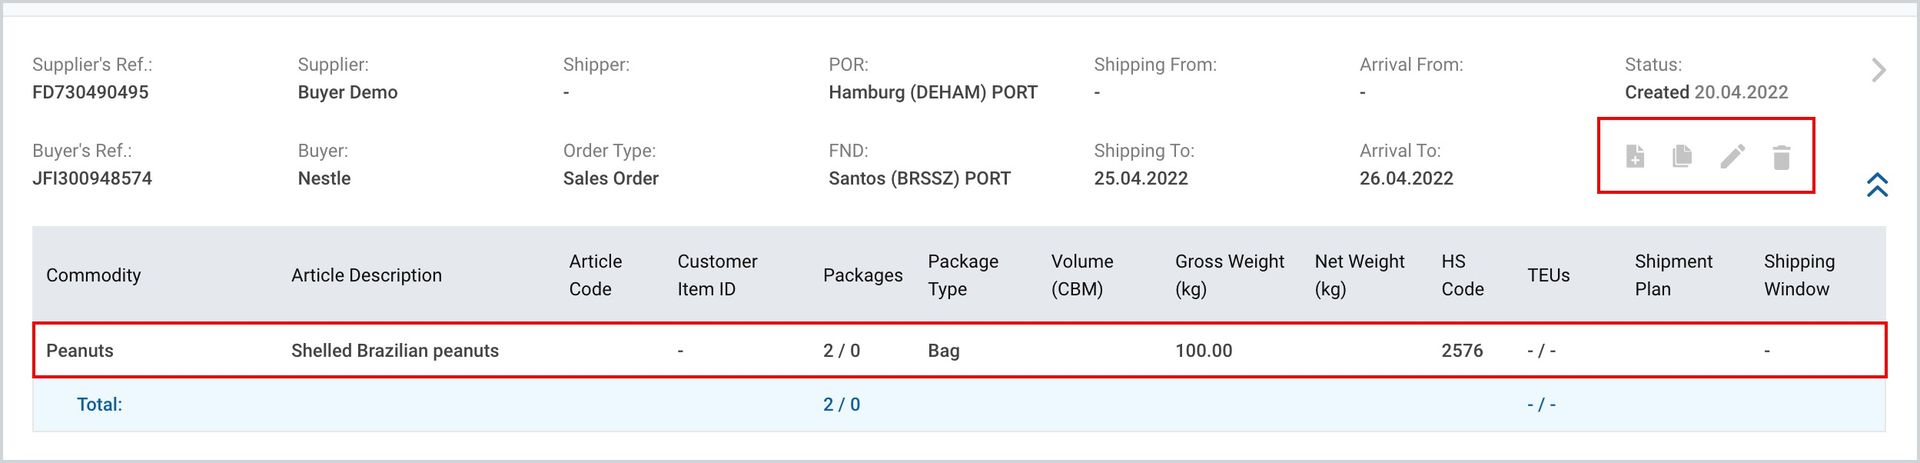Click the Packages column header

(862, 275)
